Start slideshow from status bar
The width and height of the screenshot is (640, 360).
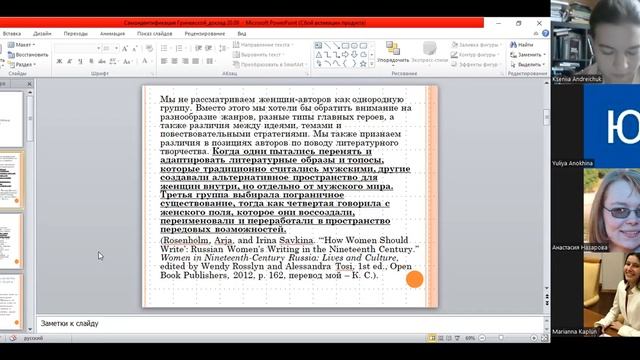(458, 338)
